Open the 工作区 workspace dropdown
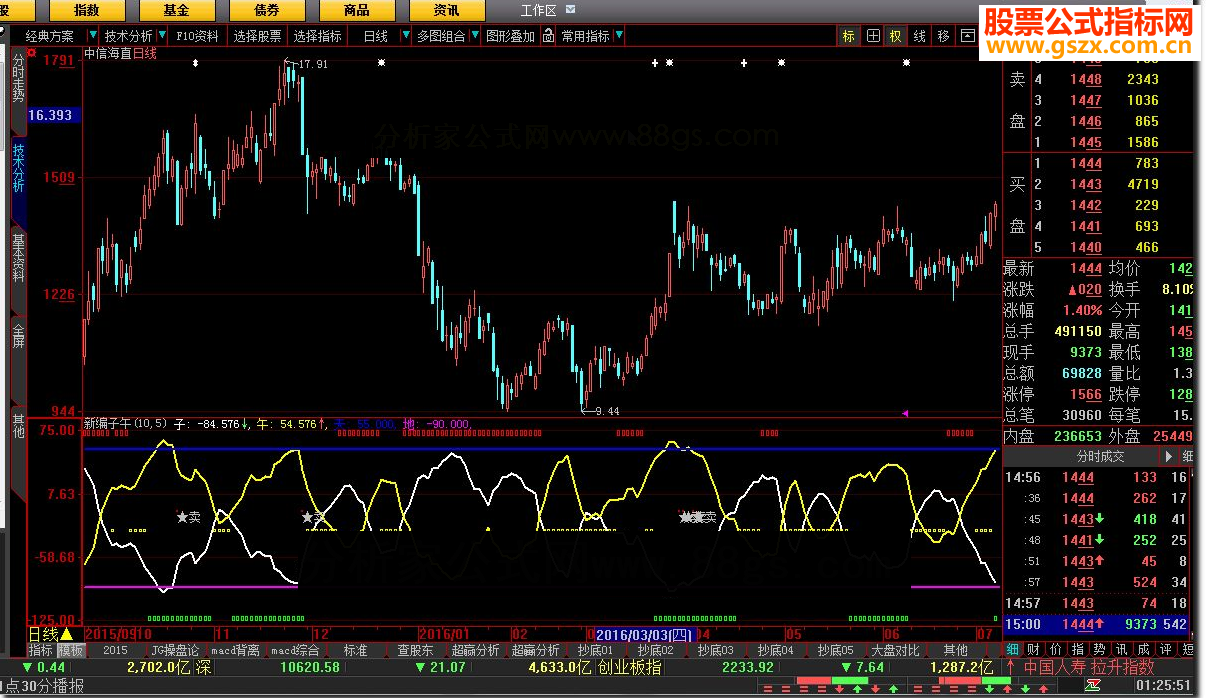1206x698 pixels. point(571,10)
